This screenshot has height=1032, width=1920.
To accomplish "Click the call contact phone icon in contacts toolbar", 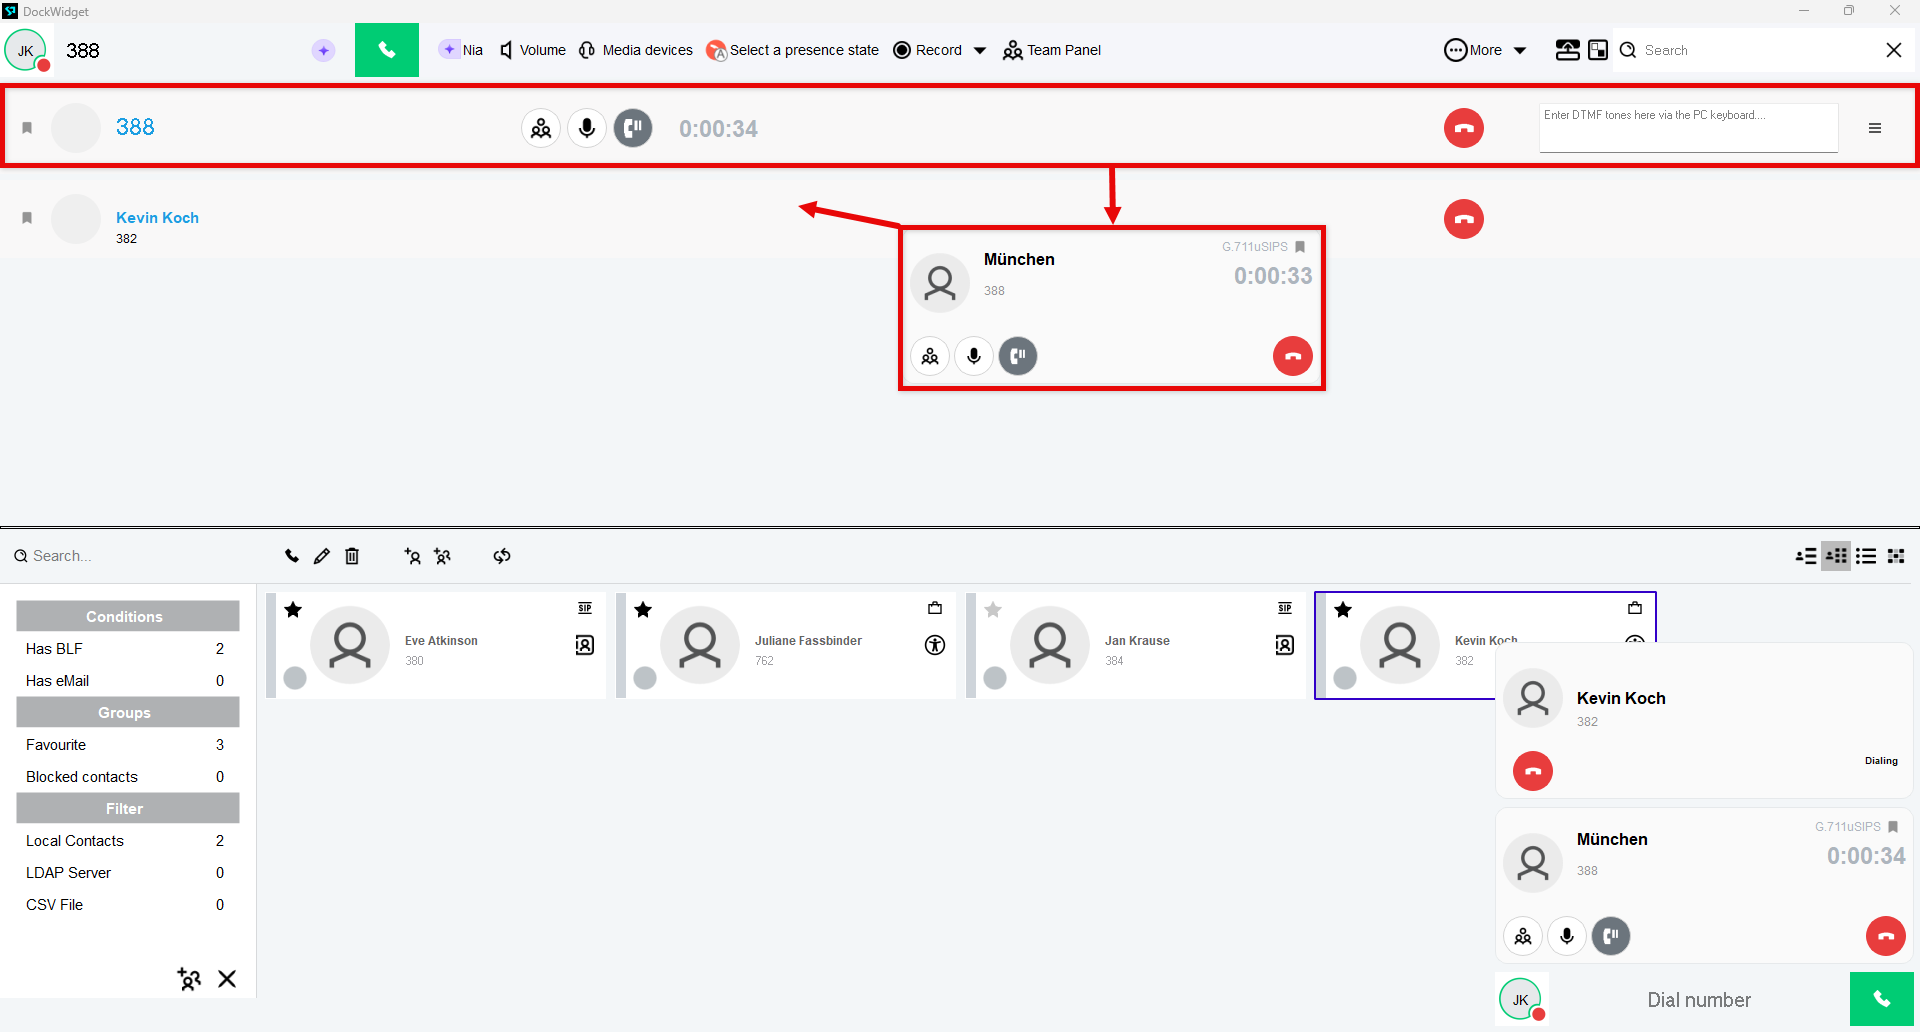I will pos(292,556).
